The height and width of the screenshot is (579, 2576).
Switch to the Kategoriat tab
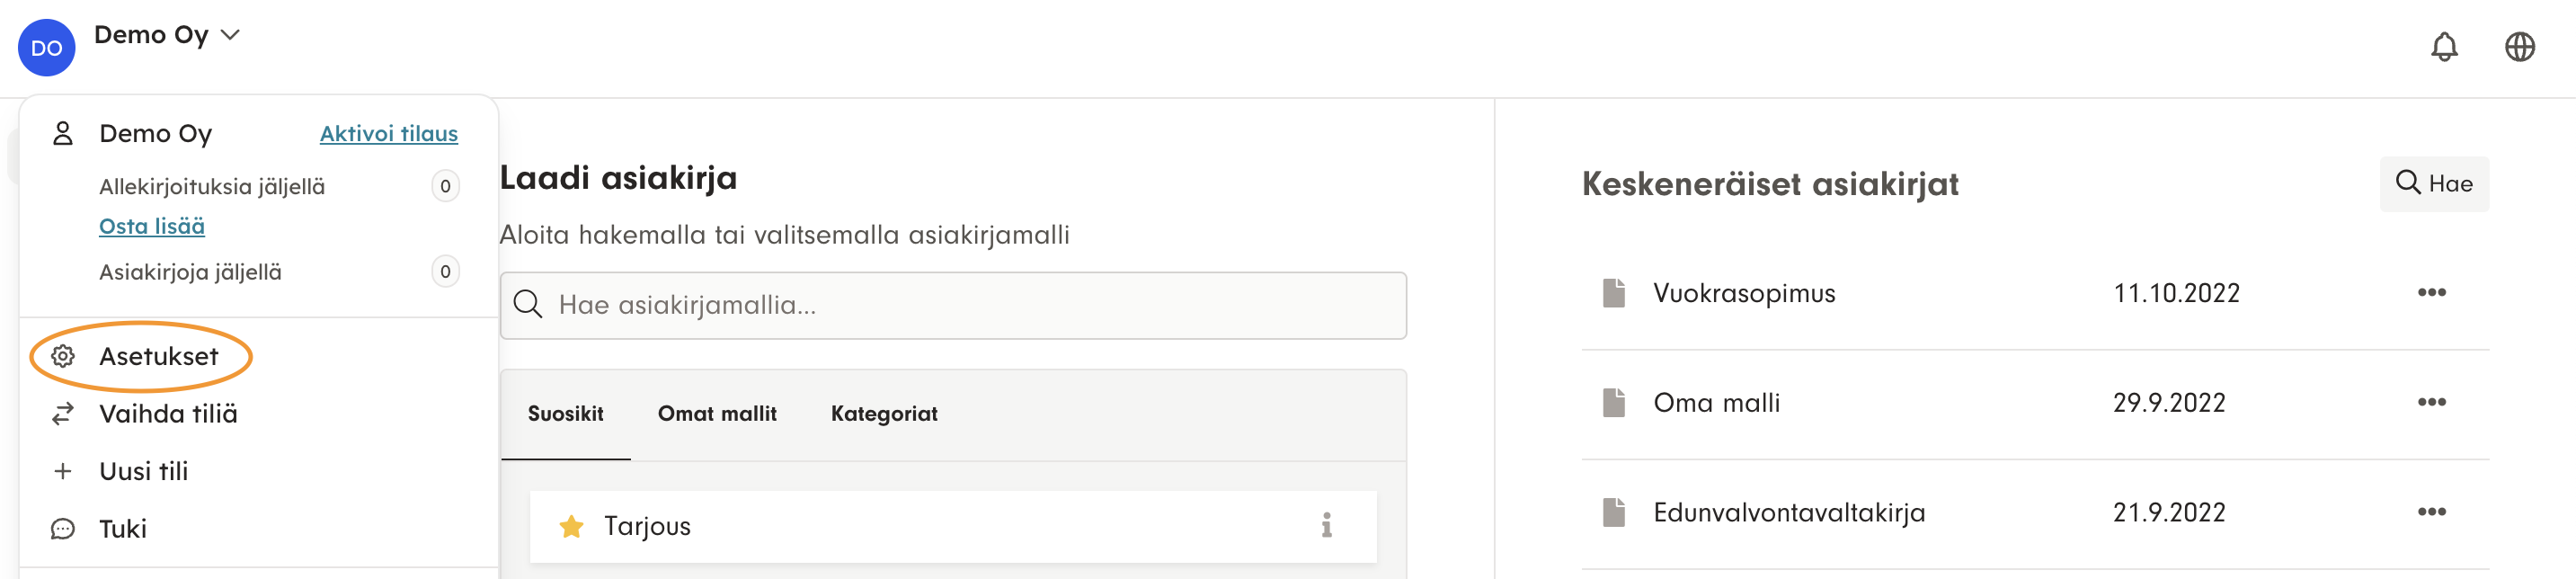click(x=883, y=414)
